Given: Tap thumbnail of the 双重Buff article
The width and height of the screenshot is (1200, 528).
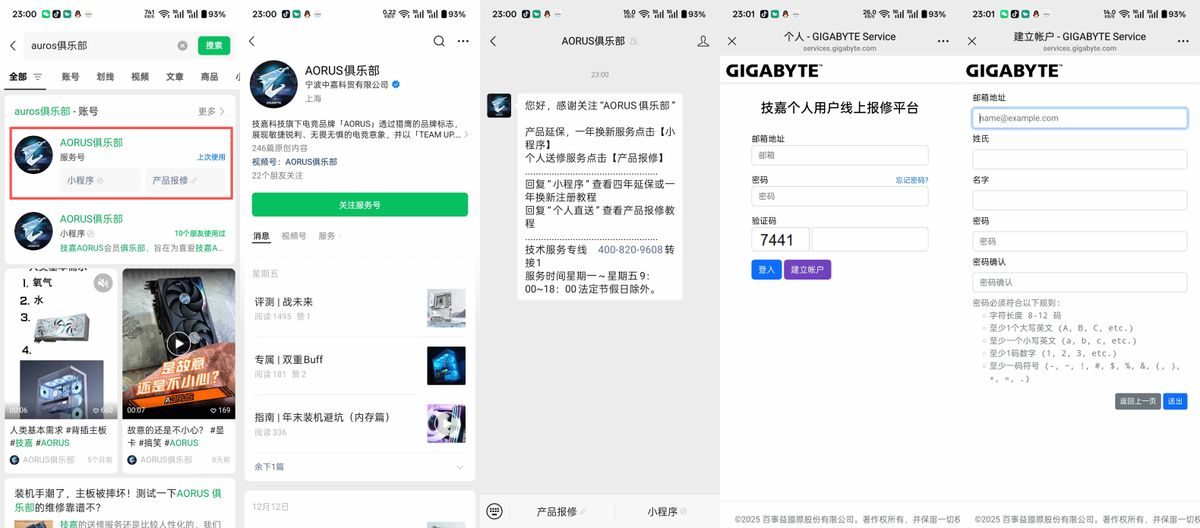Looking at the screenshot, I should 446,366.
